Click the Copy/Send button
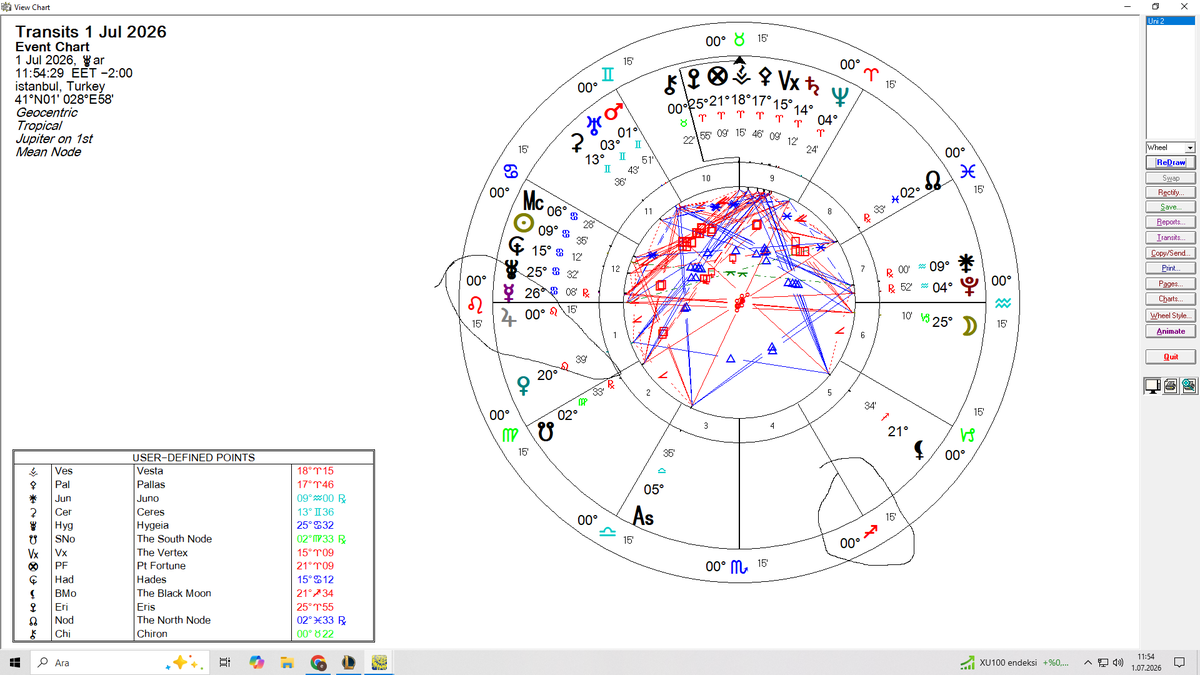 click(x=1170, y=253)
